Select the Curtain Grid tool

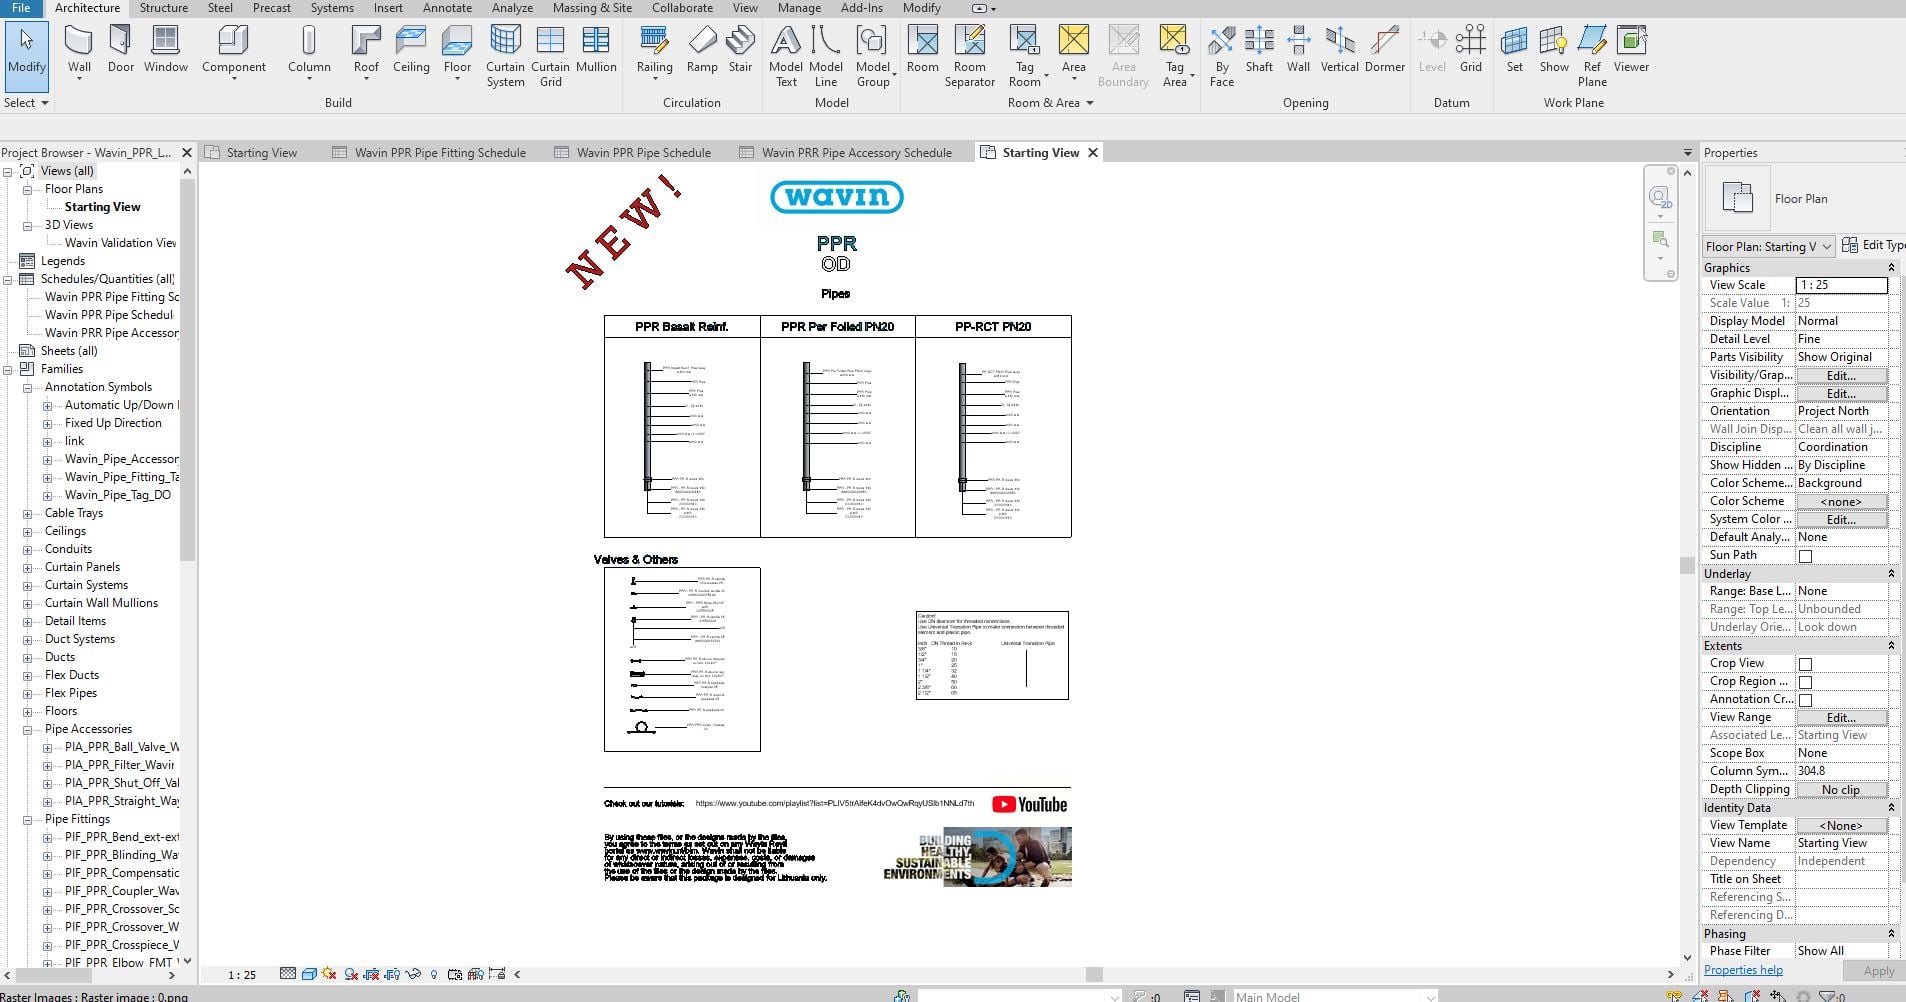550,56
